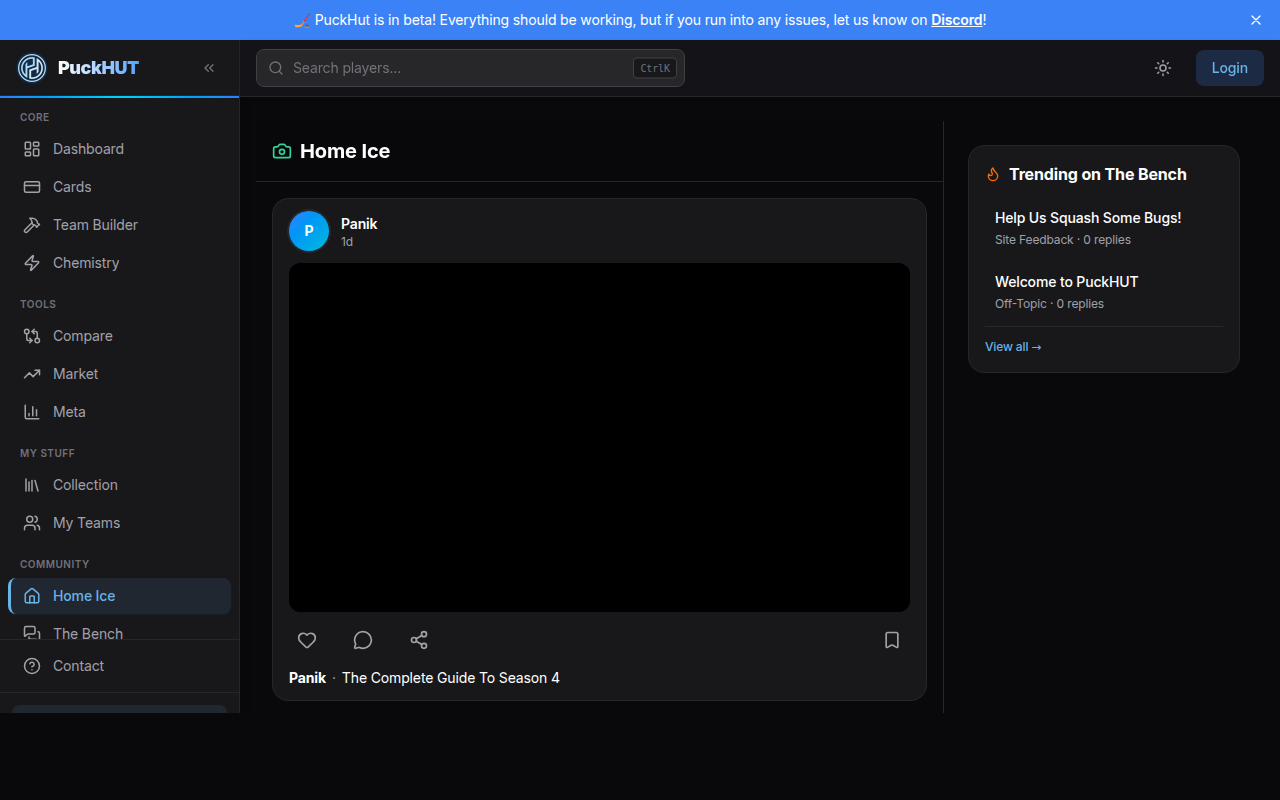Open comments via the speech bubble icon
This screenshot has height=800, width=1280.
[x=363, y=640]
